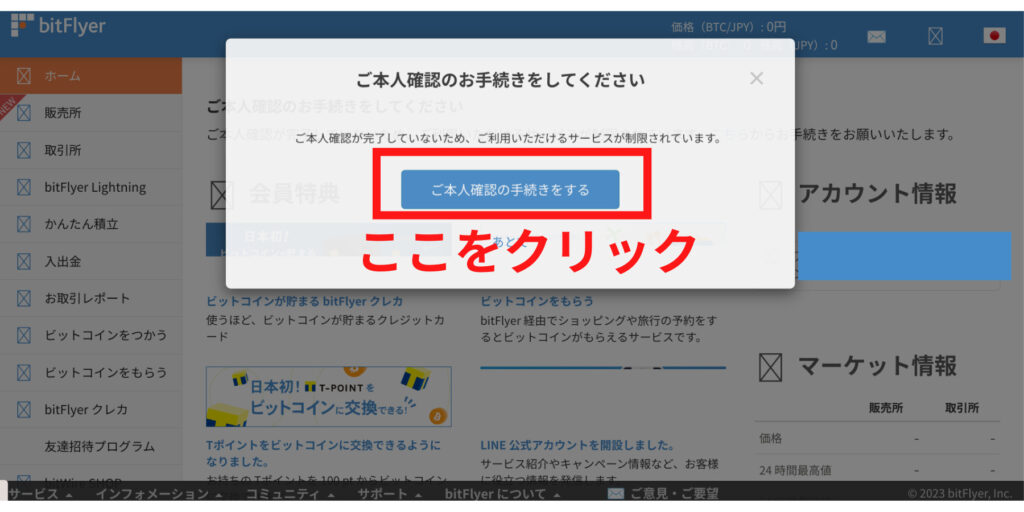Close the ご本人確認 dialog with X
Viewport: 1024px width, 512px height.
point(756,79)
